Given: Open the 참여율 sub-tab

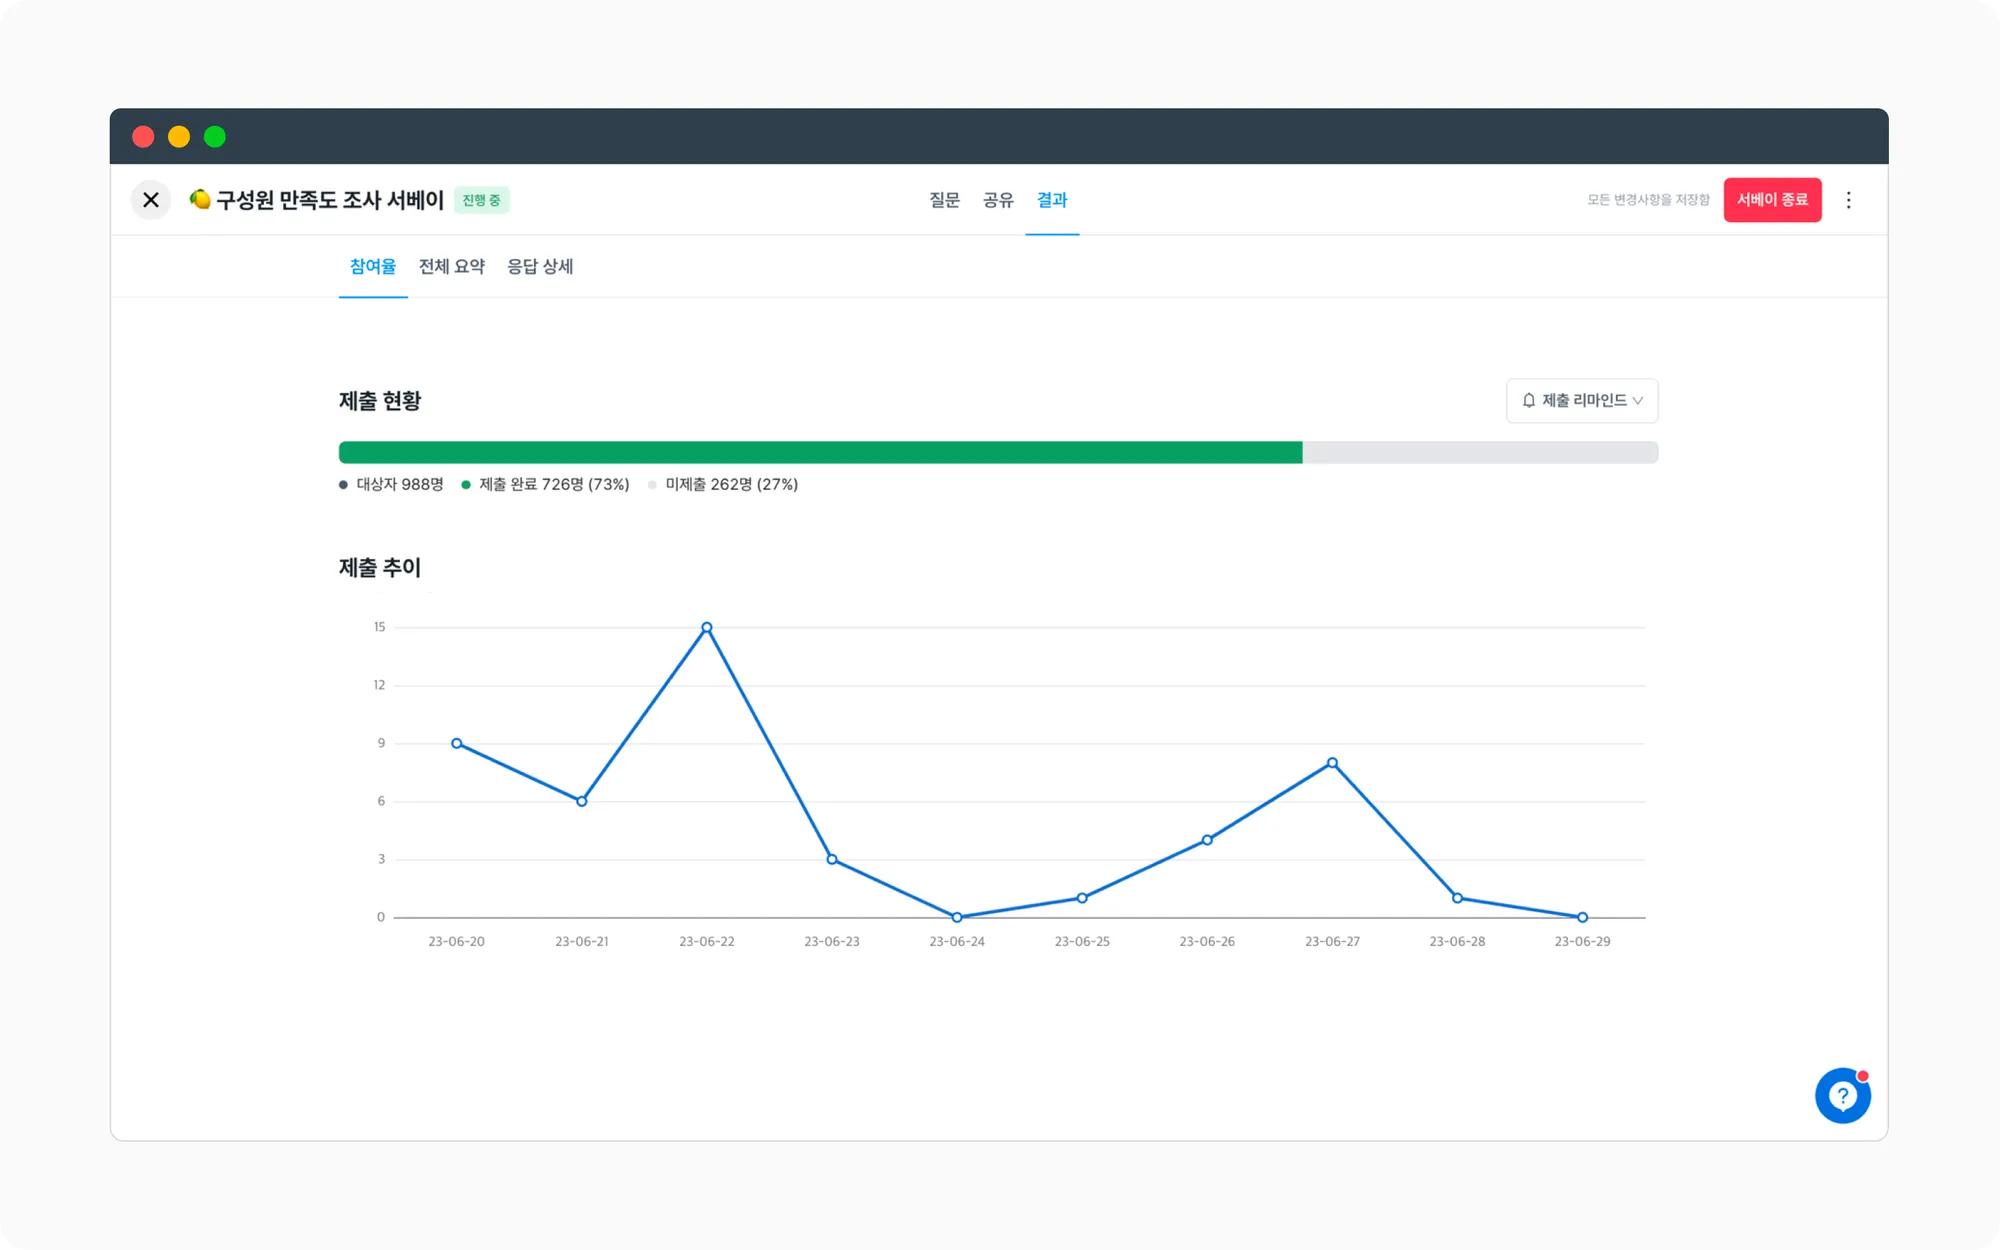Looking at the screenshot, I should click(x=373, y=266).
